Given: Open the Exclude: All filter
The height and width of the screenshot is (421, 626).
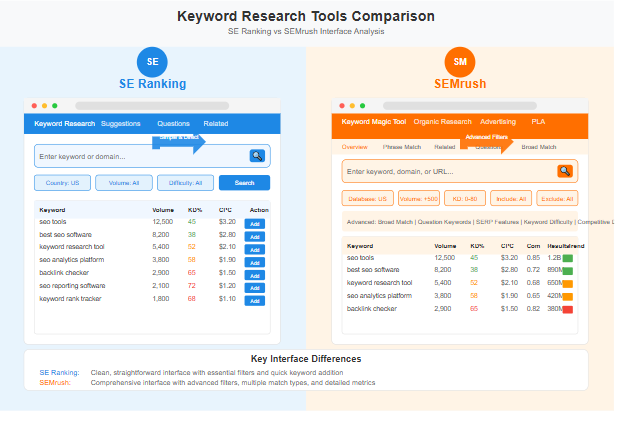Looking at the screenshot, I should pos(557,198).
